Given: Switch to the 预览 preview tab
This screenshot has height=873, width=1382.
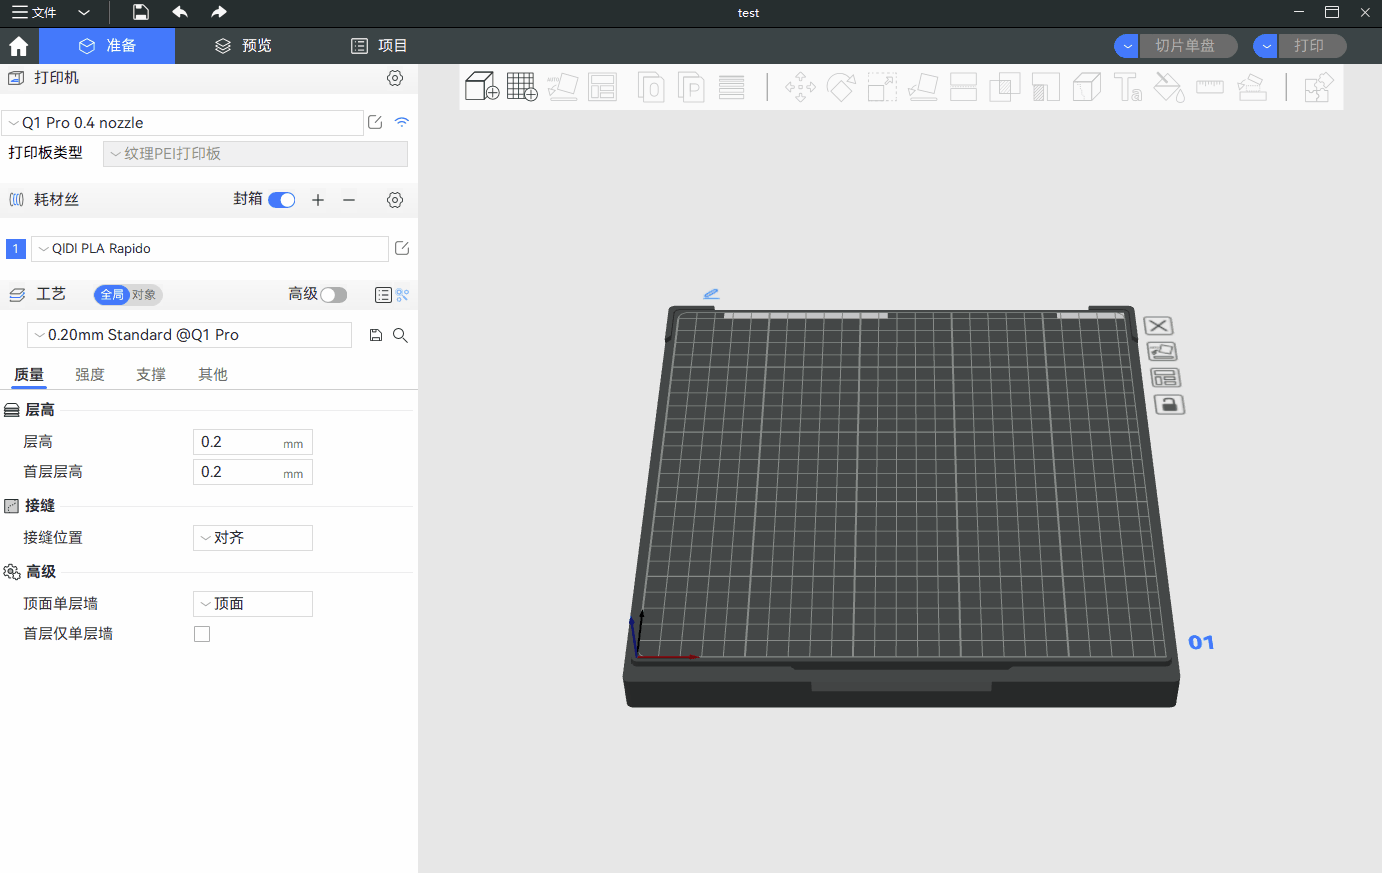Looking at the screenshot, I should point(243,46).
